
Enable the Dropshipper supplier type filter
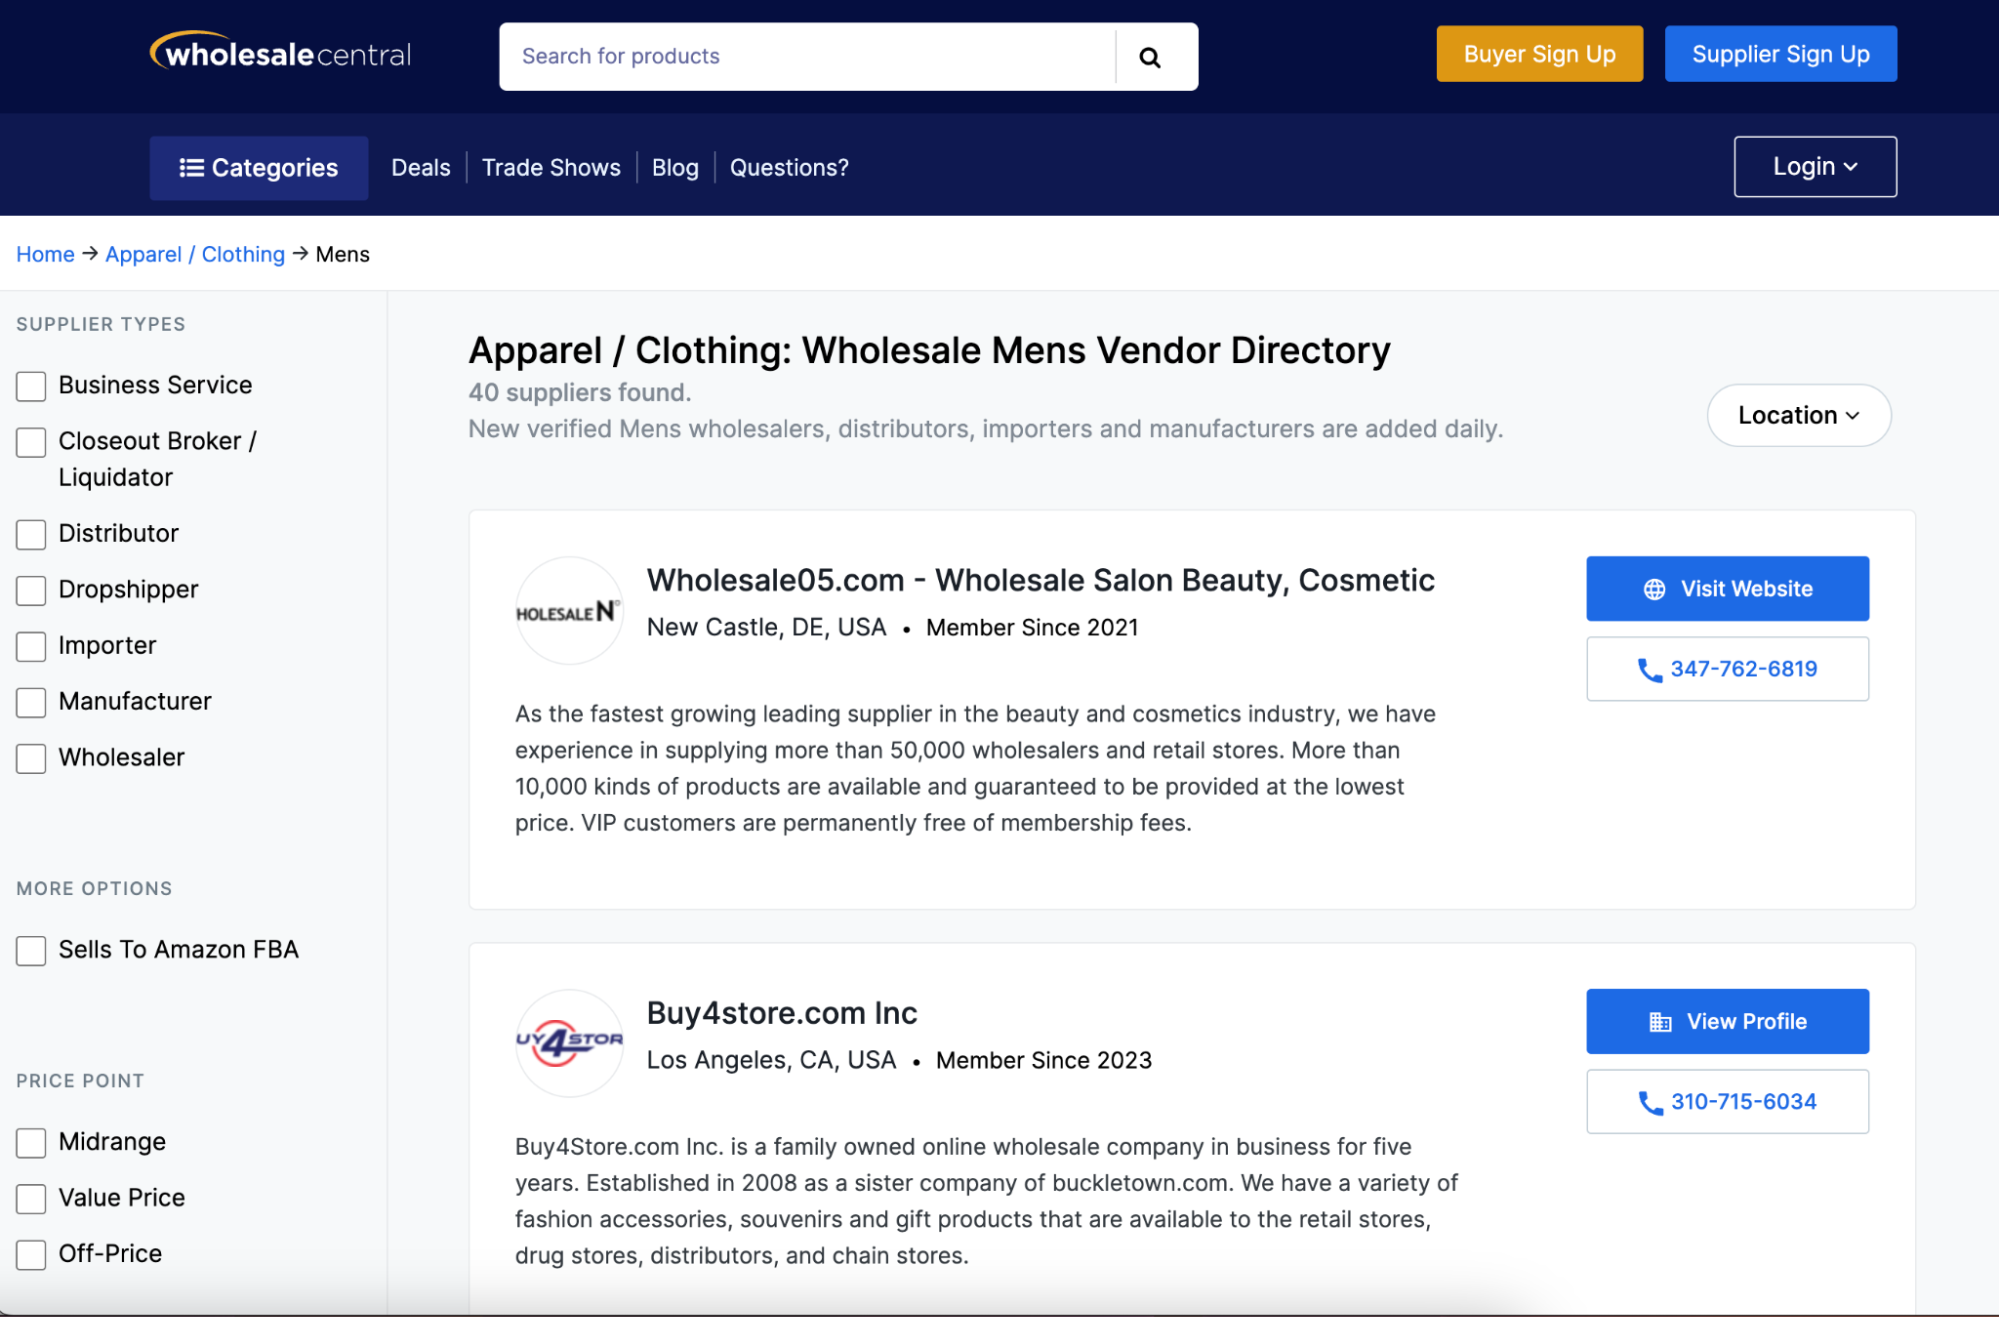(31, 588)
